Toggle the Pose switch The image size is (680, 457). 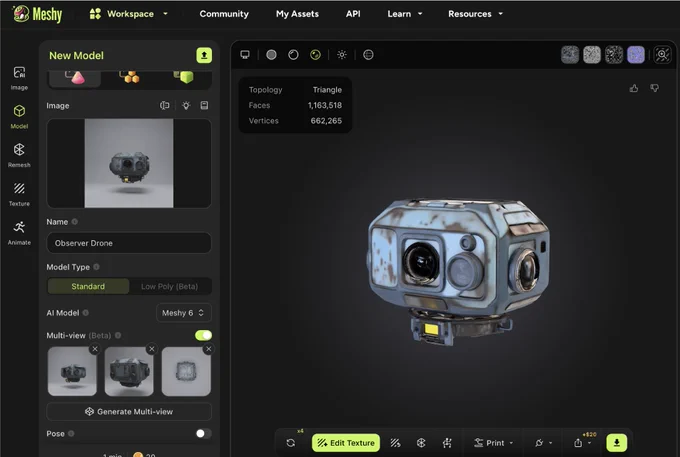pos(203,434)
